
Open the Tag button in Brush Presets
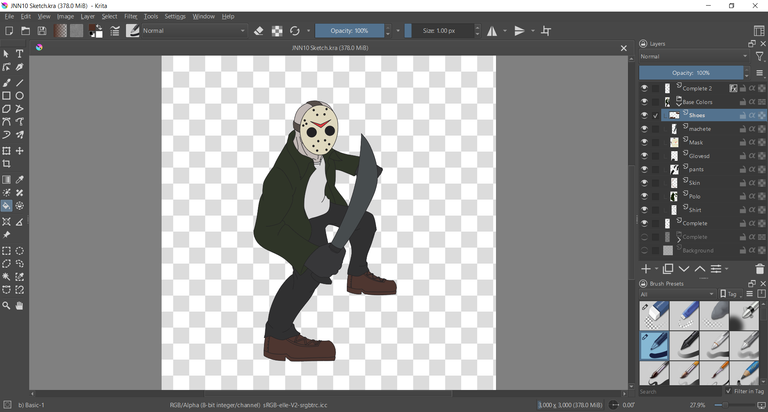[x=730, y=294]
